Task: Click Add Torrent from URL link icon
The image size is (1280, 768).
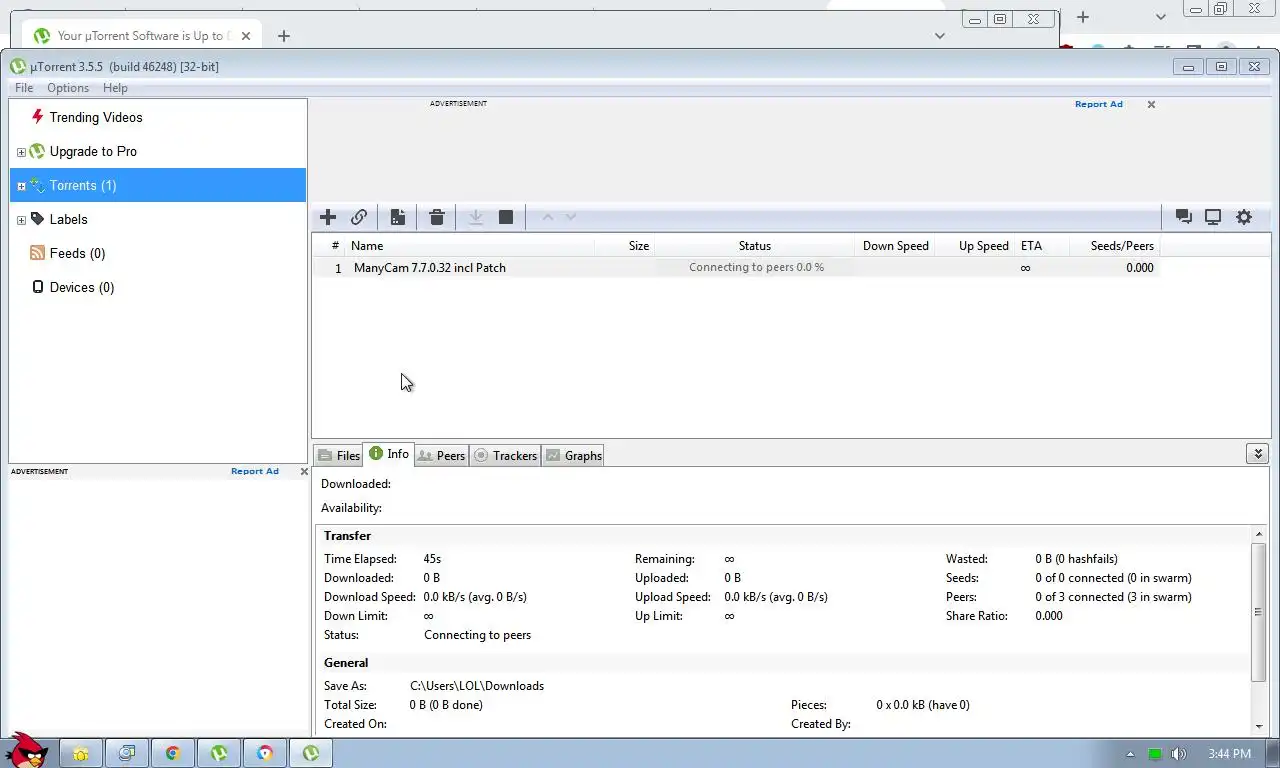Action: [x=359, y=217]
